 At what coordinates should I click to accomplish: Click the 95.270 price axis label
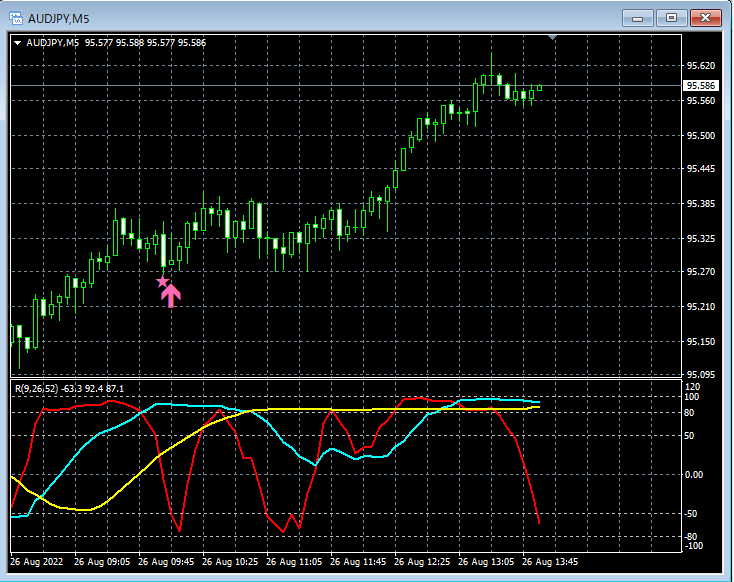coord(700,272)
